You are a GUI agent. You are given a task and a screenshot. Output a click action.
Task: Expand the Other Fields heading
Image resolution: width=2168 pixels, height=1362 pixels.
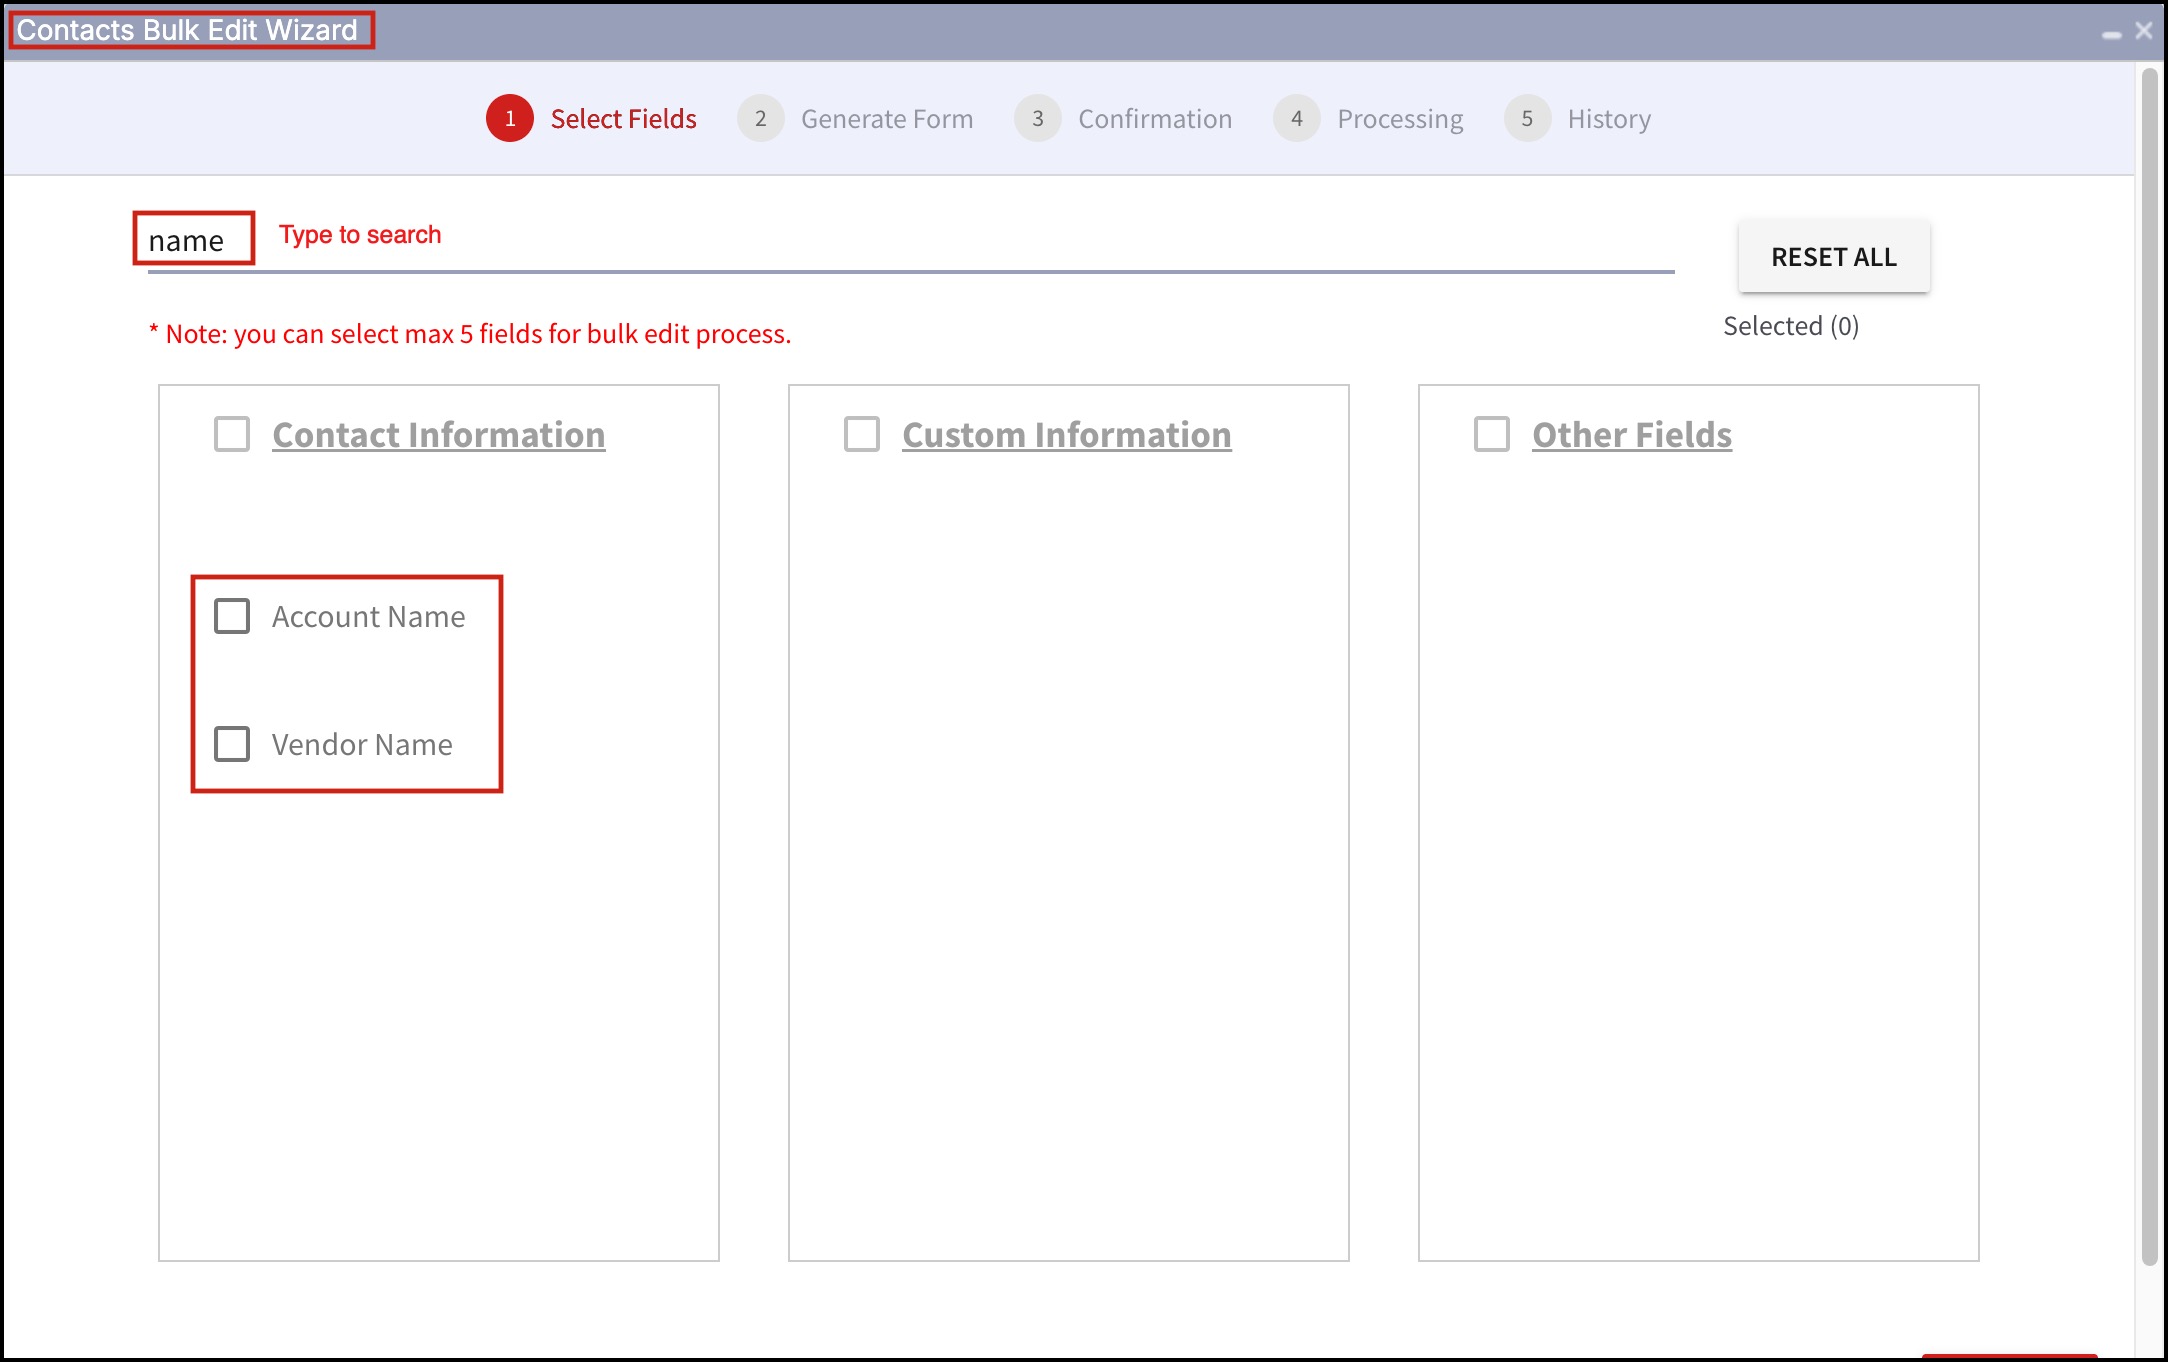1631,435
